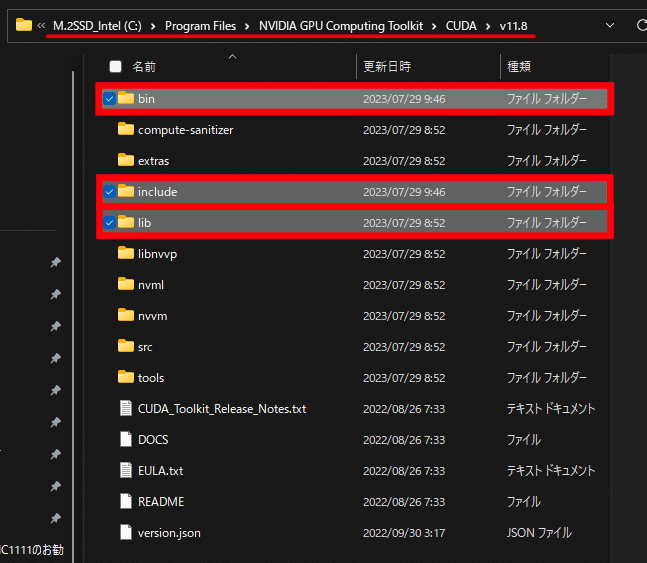This screenshot has width=647, height=563.
Task: Select the libnvvp folder name
Action: pyautogui.click(x=158, y=254)
